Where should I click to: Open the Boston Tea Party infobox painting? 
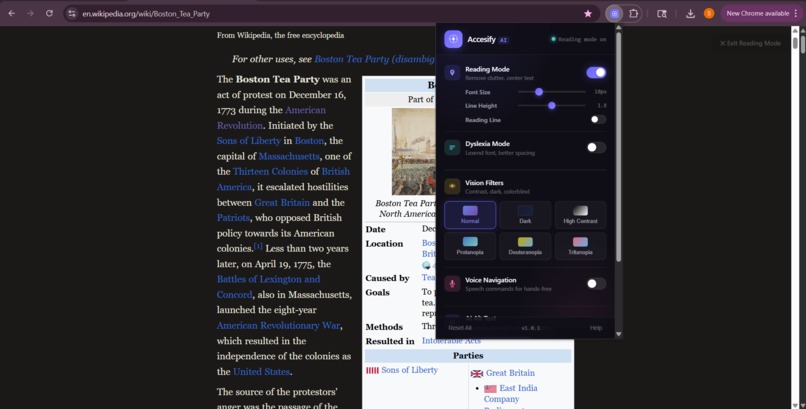(x=414, y=152)
